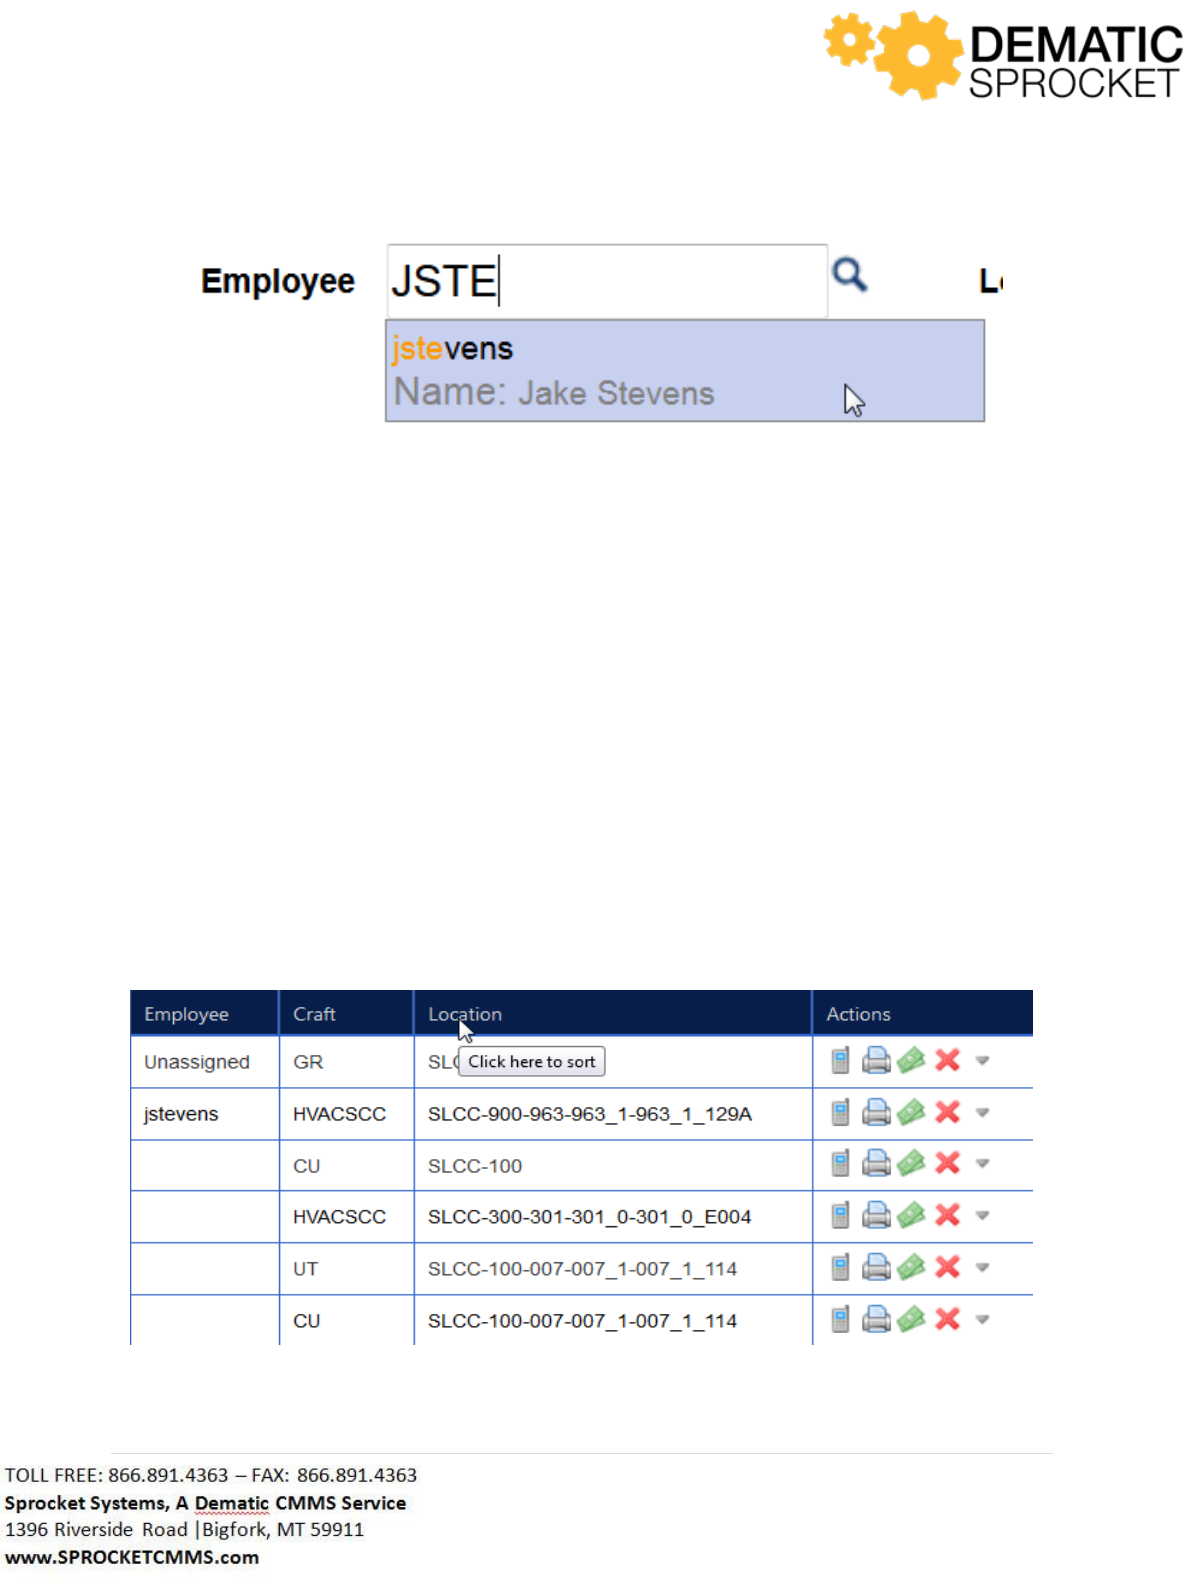Open actions dropdown arrow in UT row
This screenshot has height=1581, width=1190.
(x=982, y=1268)
